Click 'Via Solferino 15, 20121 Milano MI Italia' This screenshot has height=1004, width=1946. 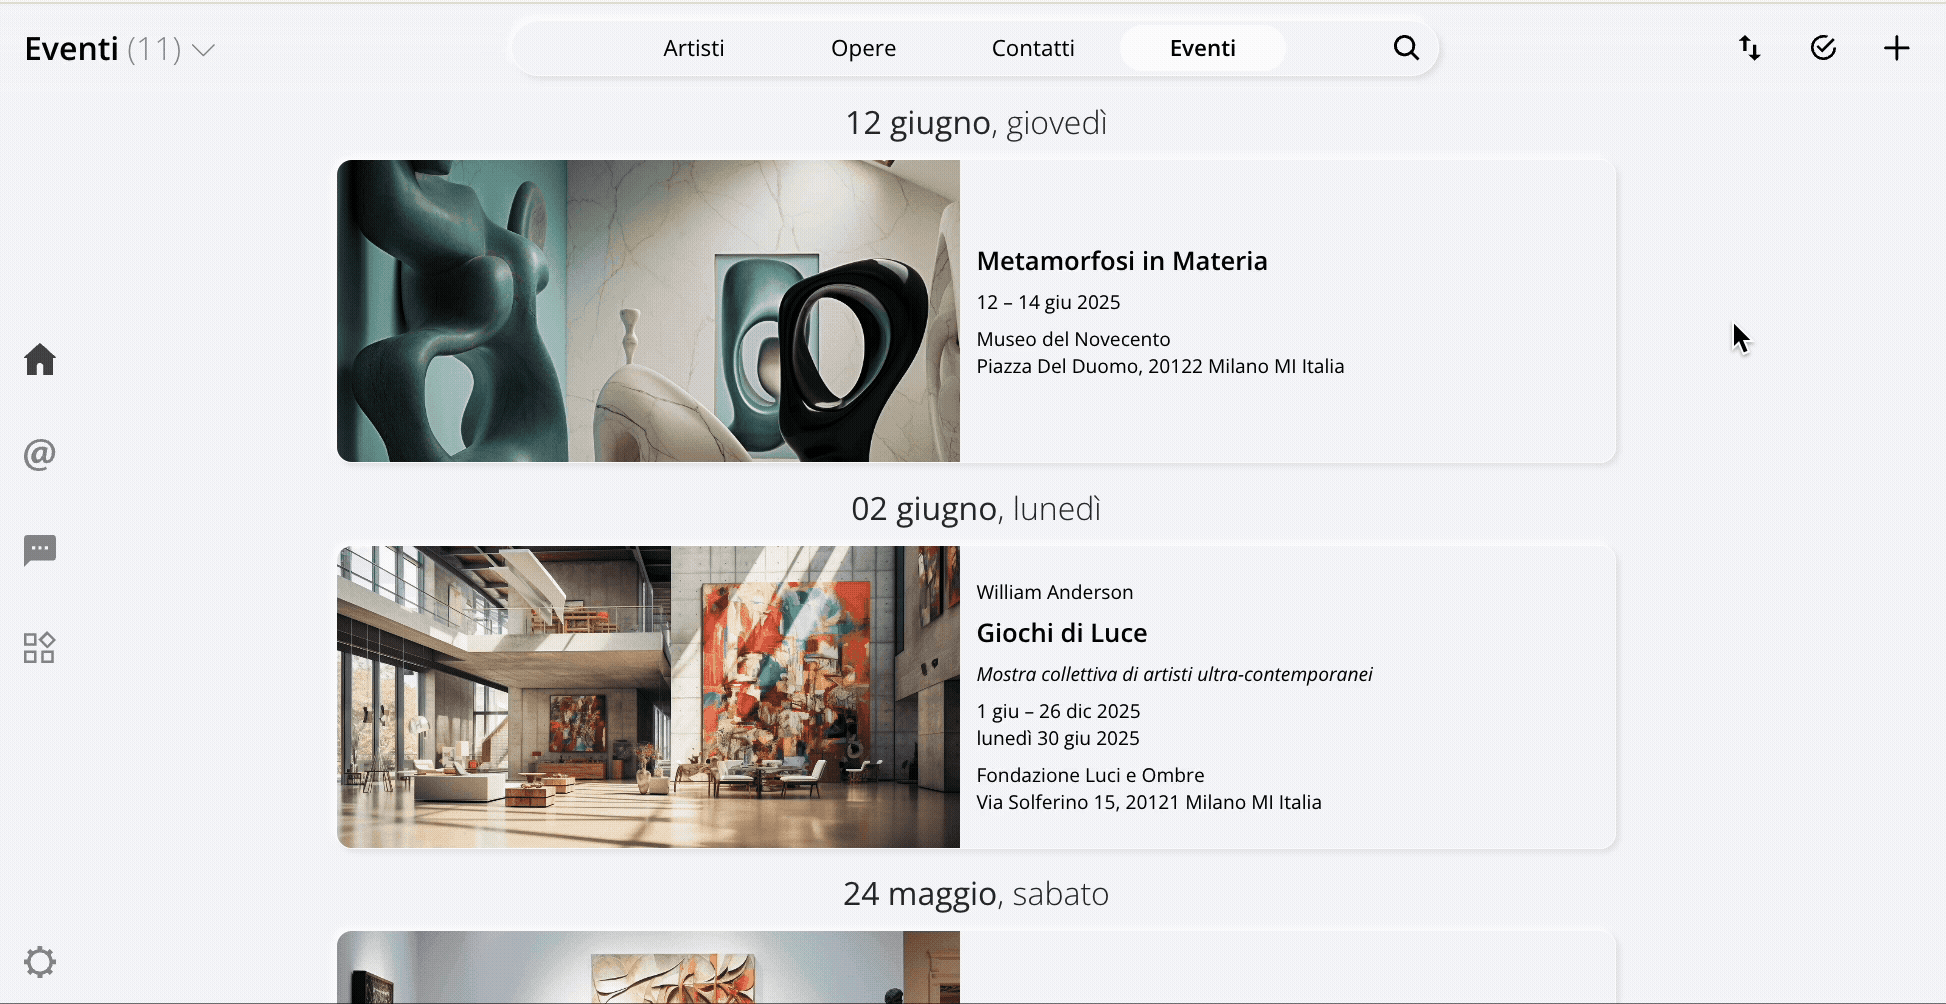tap(1149, 802)
